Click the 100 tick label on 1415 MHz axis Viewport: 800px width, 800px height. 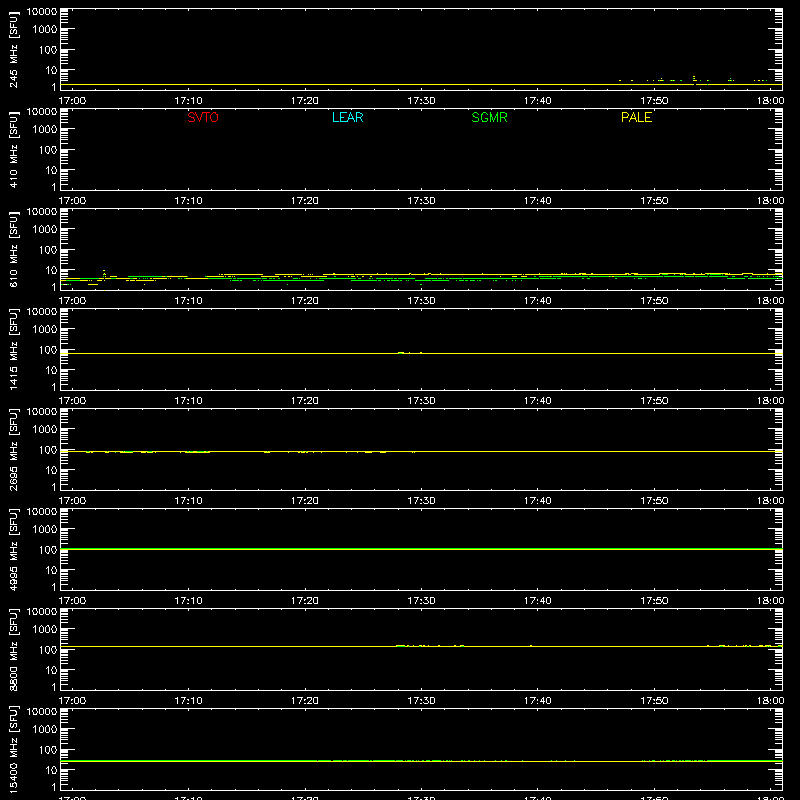tap(48, 350)
